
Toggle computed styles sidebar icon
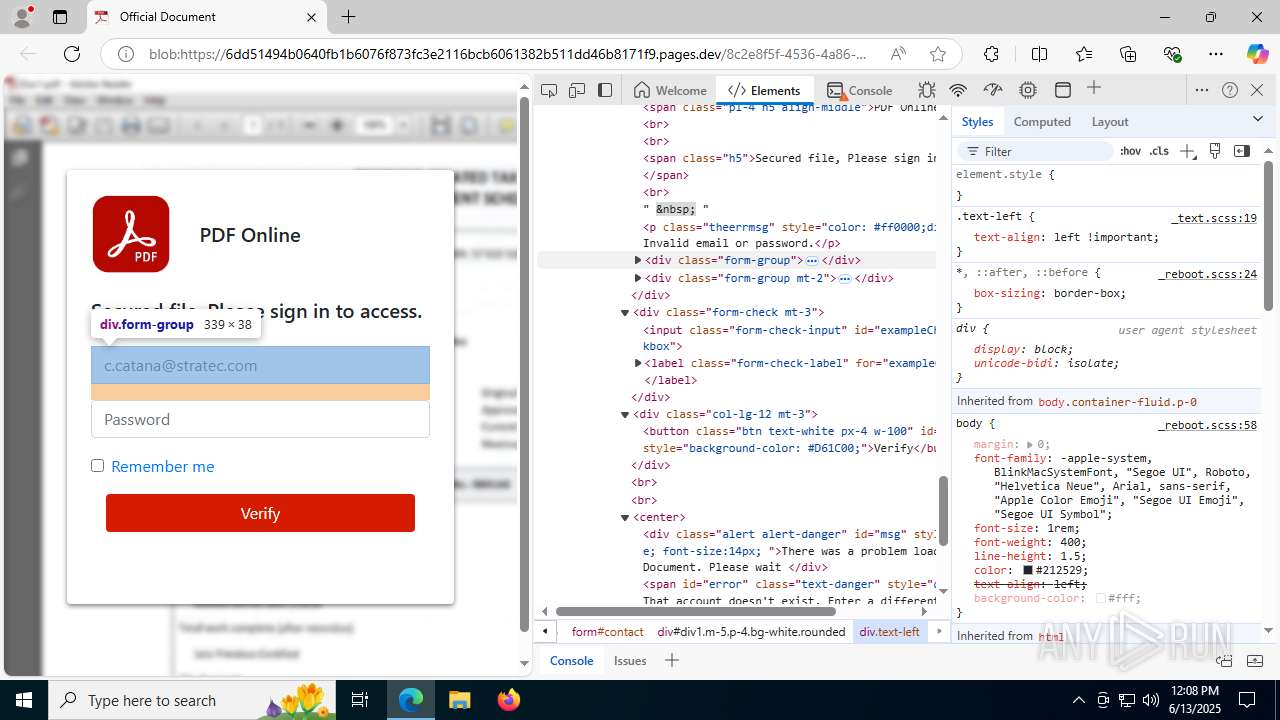[x=1242, y=151]
